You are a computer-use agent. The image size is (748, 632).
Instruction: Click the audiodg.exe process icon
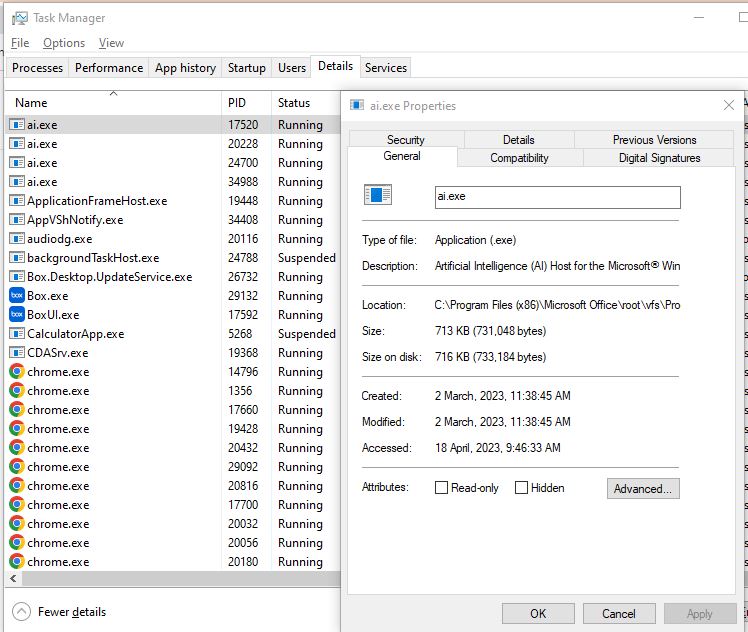(x=17, y=238)
